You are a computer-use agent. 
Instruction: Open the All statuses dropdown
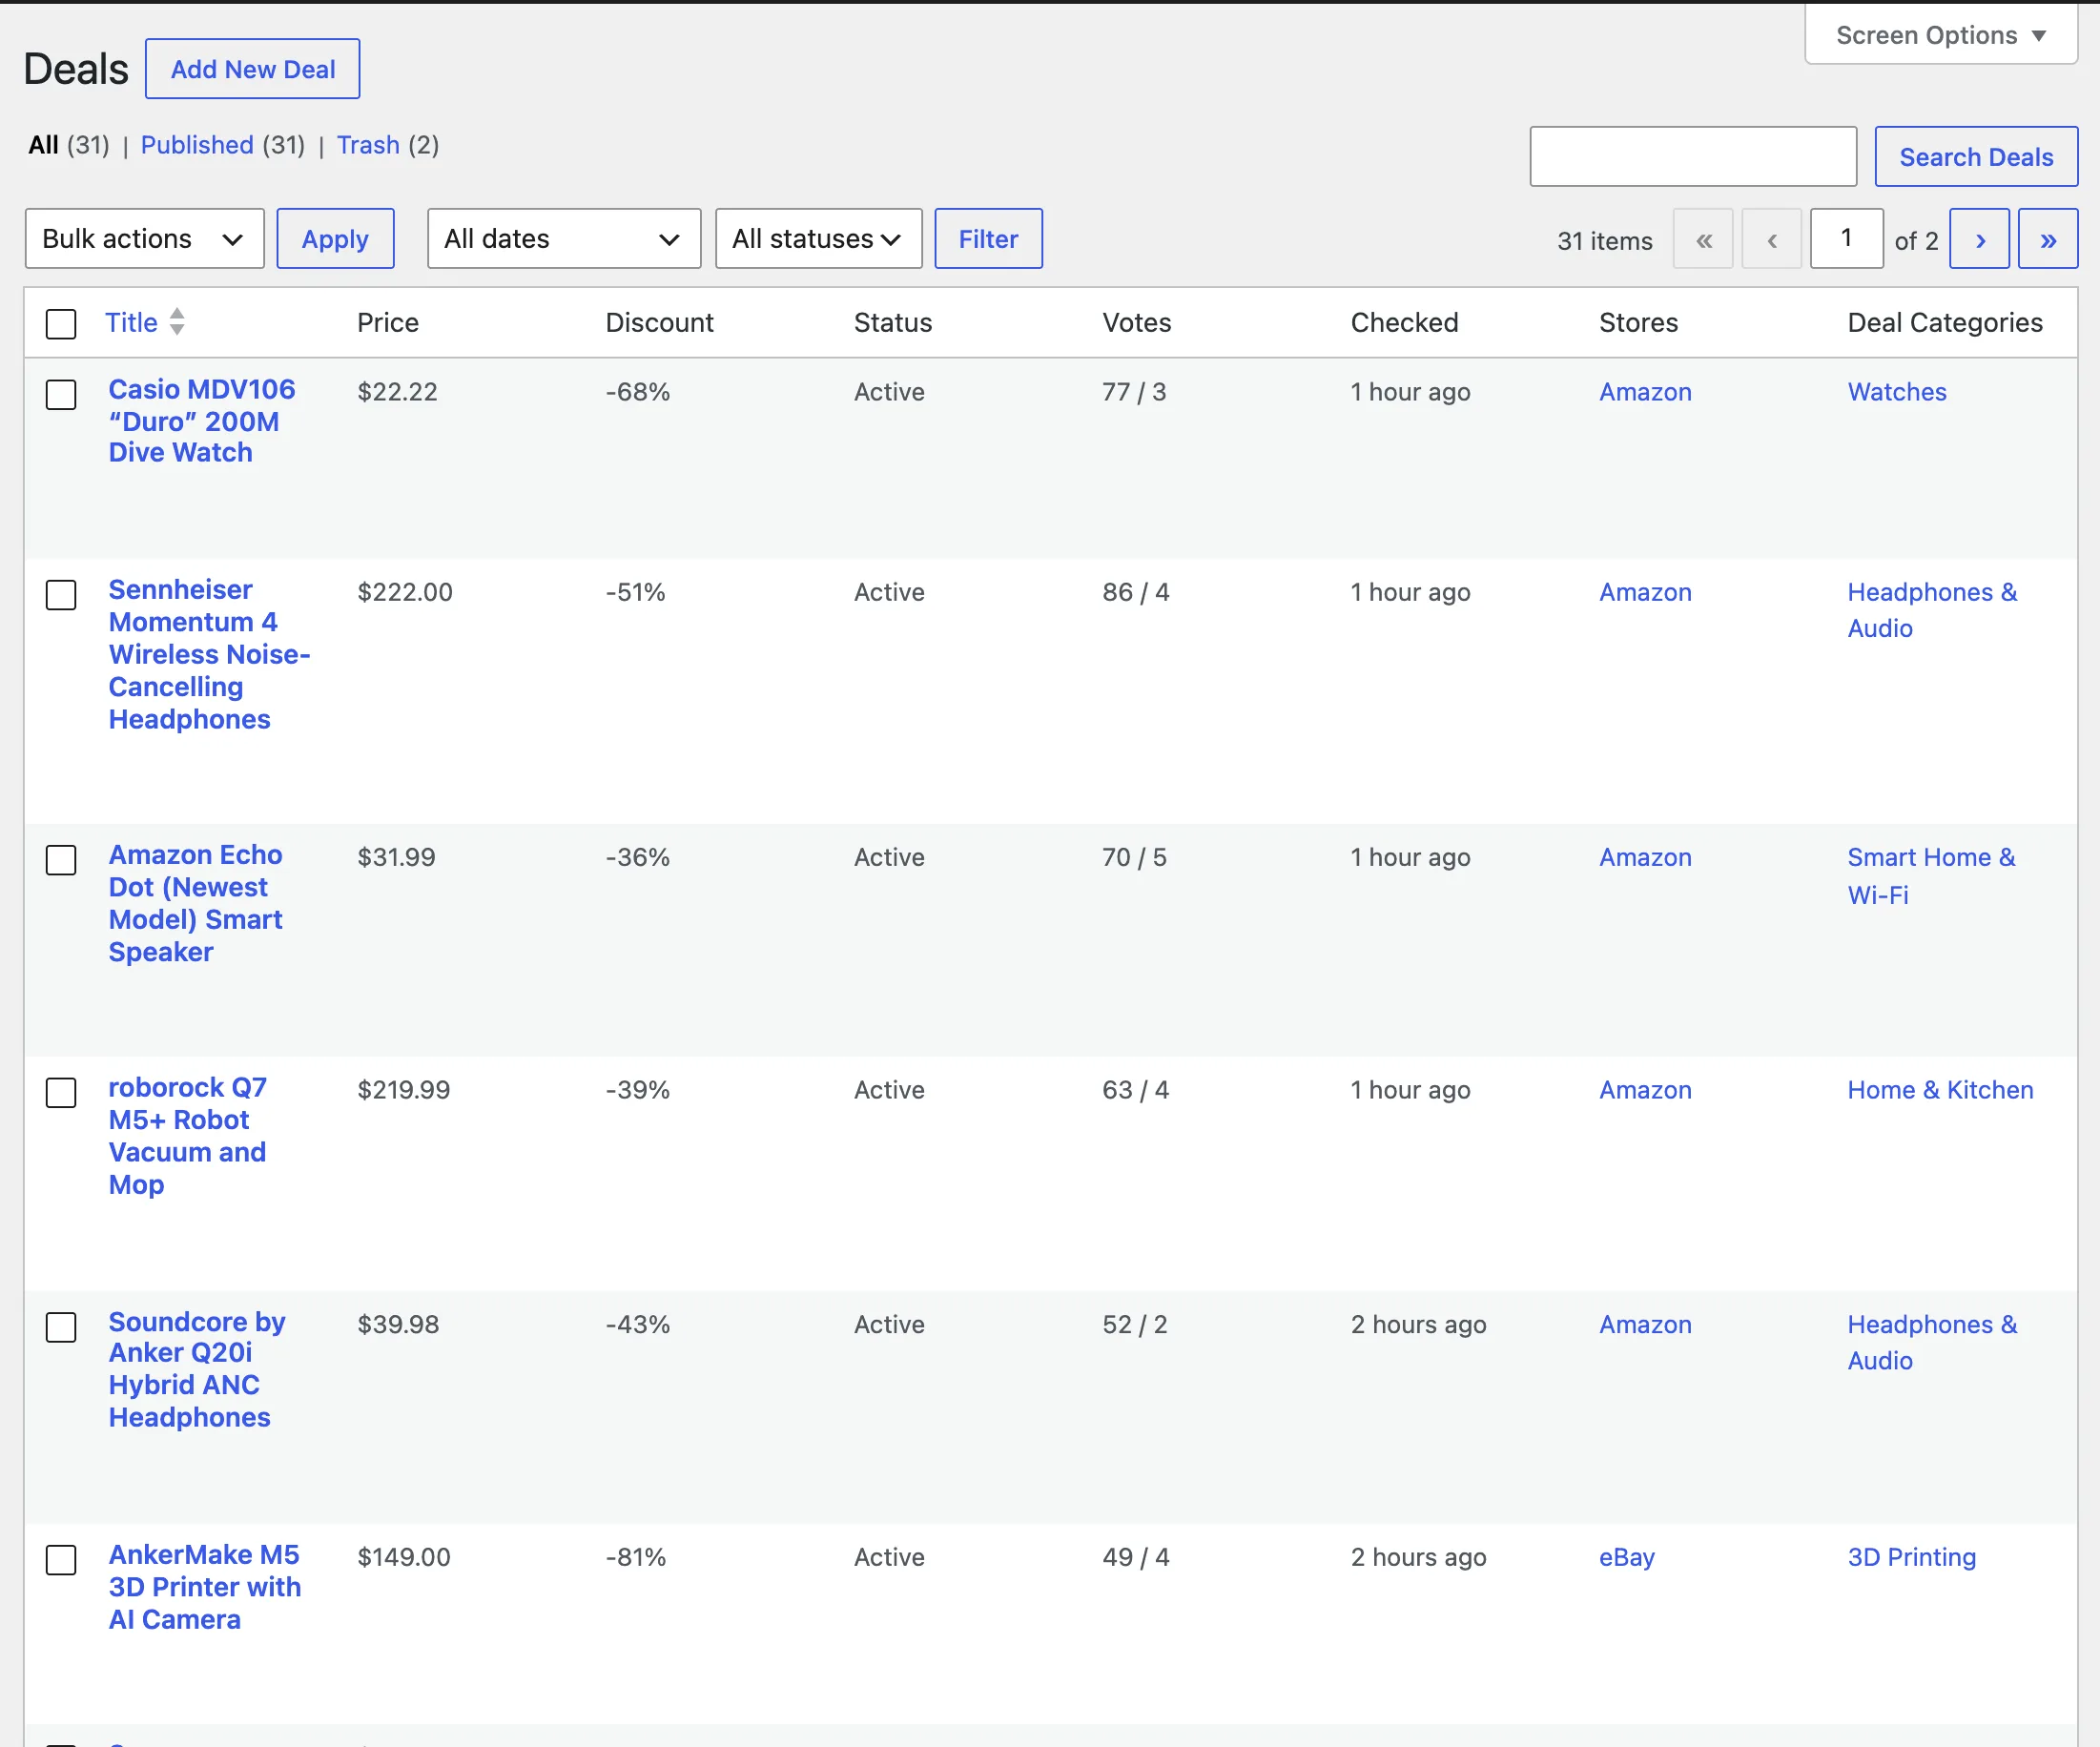click(x=818, y=239)
